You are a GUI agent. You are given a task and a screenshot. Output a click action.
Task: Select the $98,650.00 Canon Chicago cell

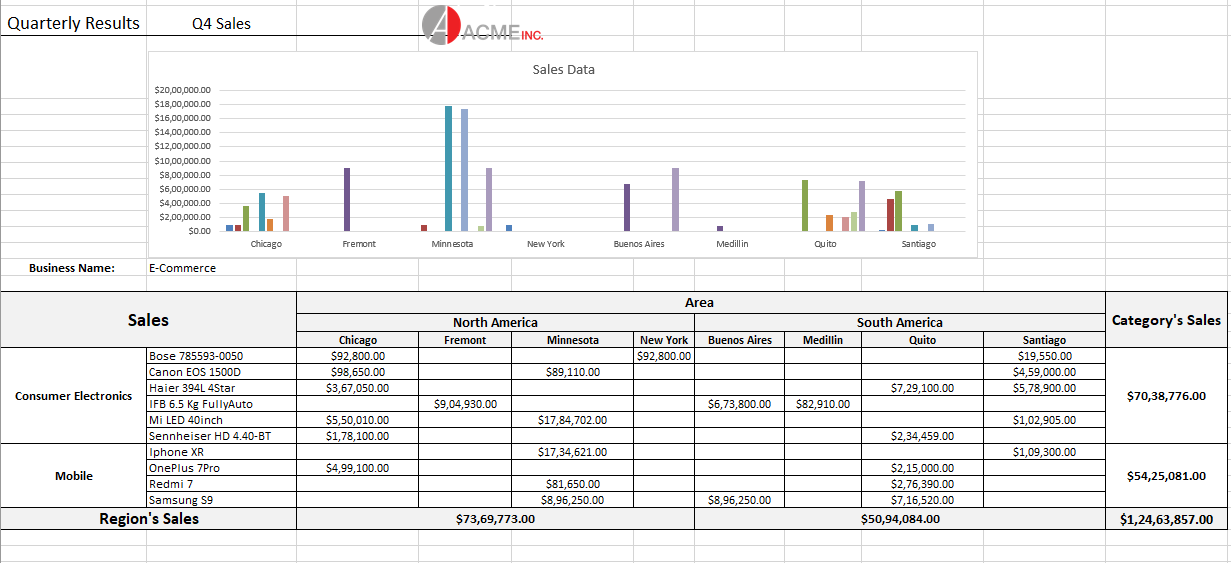click(x=358, y=372)
